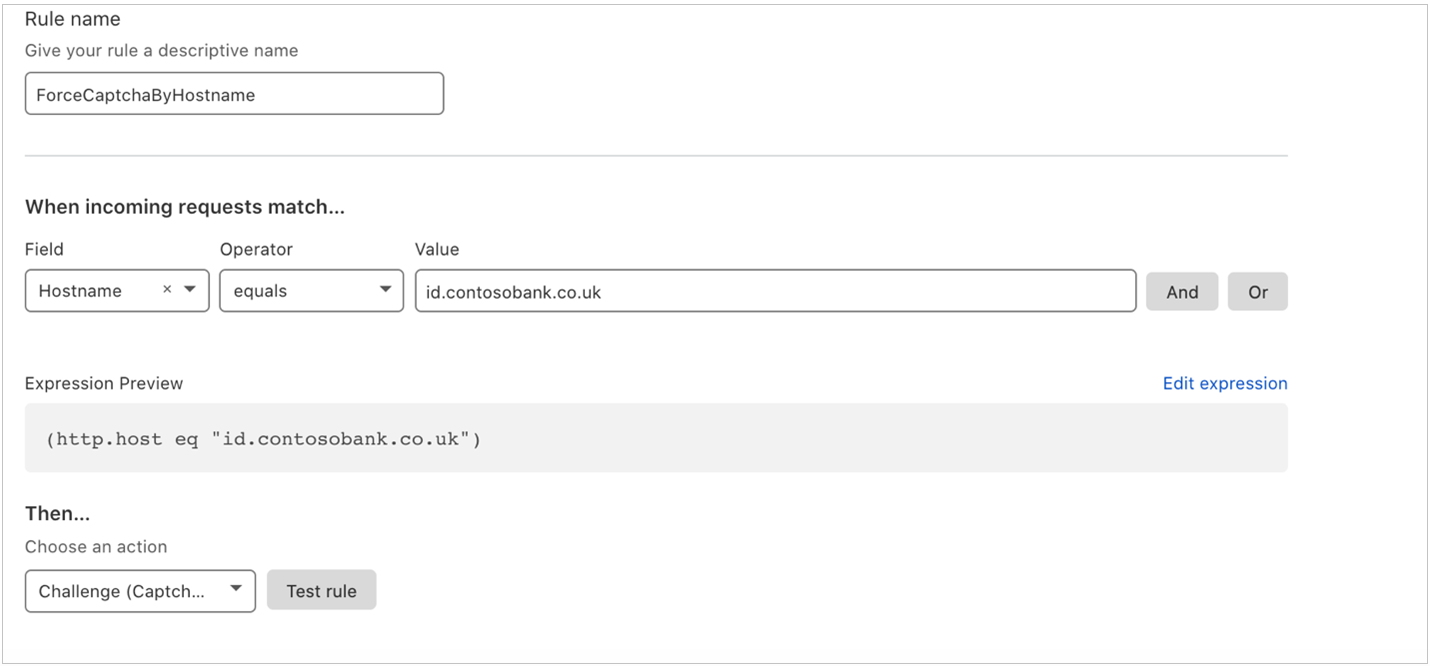Click the ForceCaptchaByHostname name box
The width and height of the screenshot is (1430, 666).
point(234,93)
